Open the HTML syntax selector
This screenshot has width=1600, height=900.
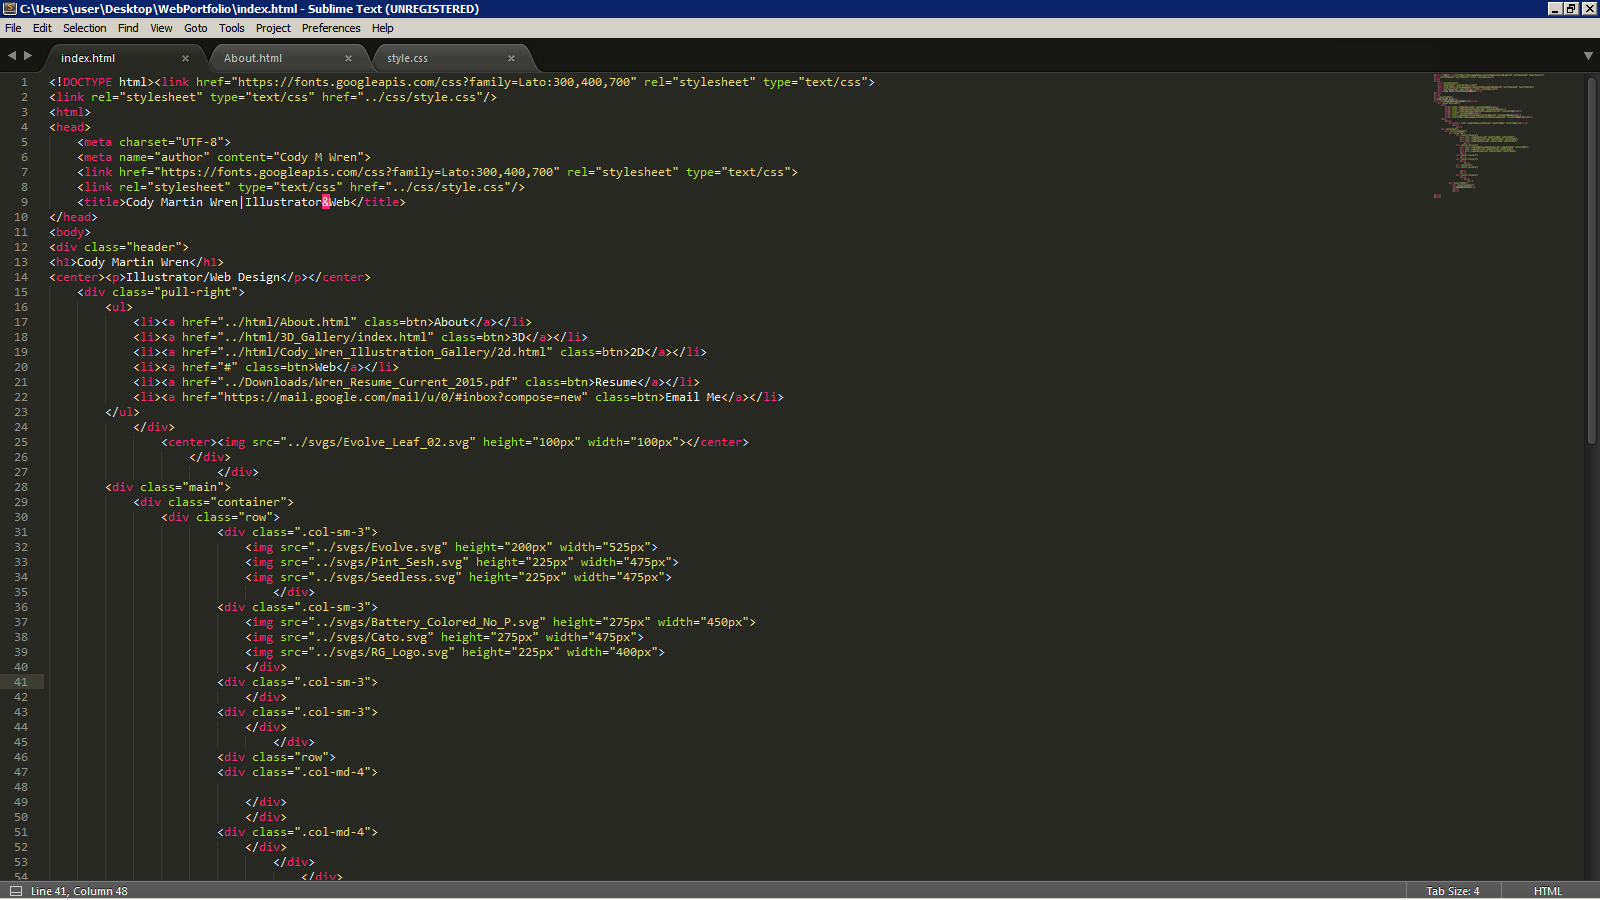[x=1547, y=891]
